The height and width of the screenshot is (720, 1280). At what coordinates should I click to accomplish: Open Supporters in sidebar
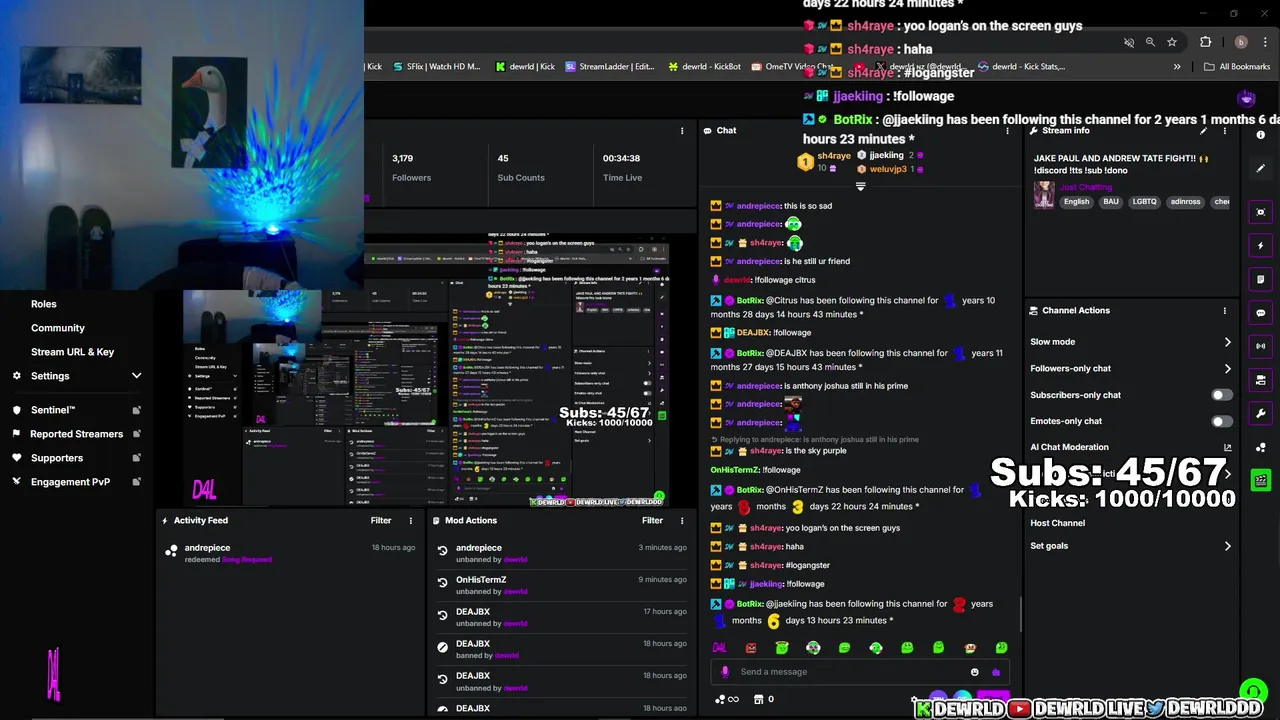coord(56,458)
